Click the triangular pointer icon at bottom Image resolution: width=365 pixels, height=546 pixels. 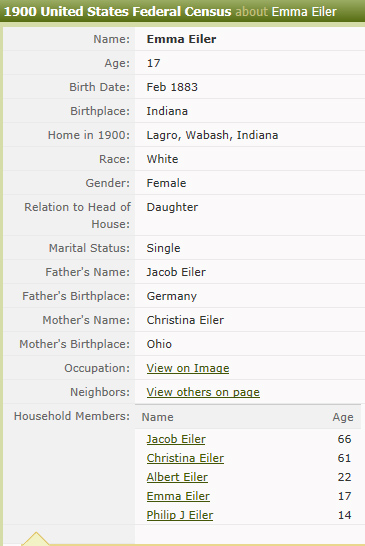point(36,539)
